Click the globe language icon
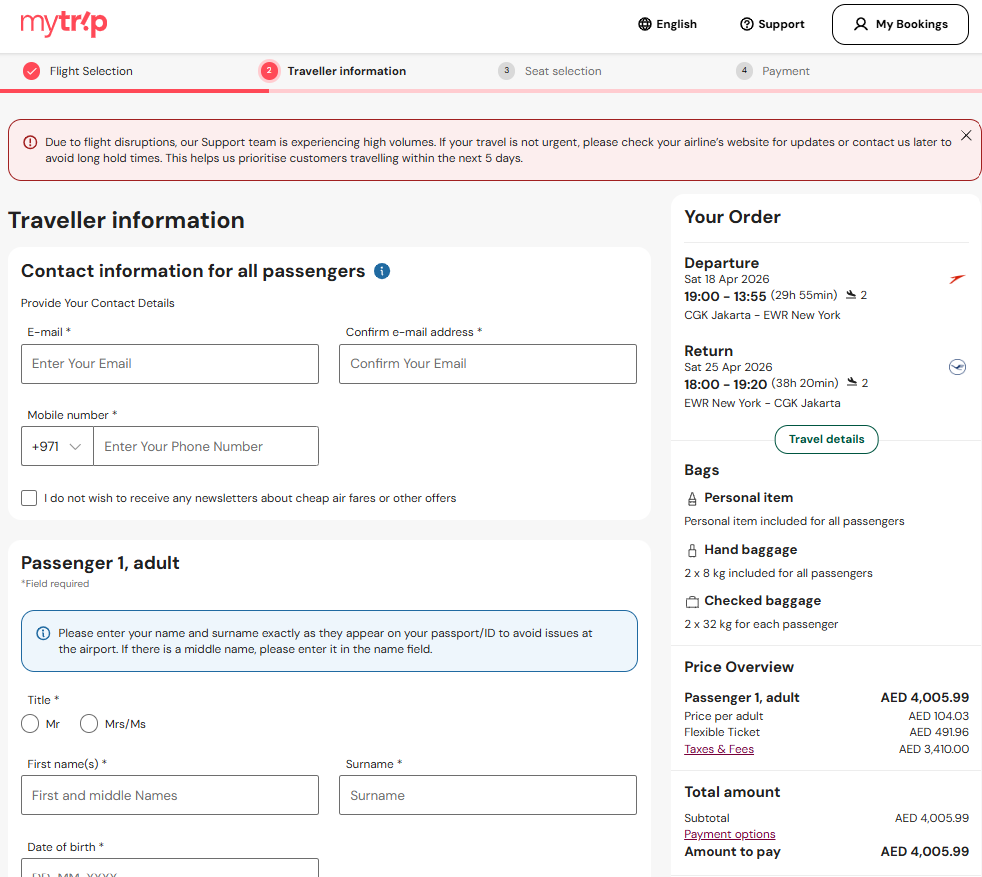The height and width of the screenshot is (877, 982). pos(645,24)
